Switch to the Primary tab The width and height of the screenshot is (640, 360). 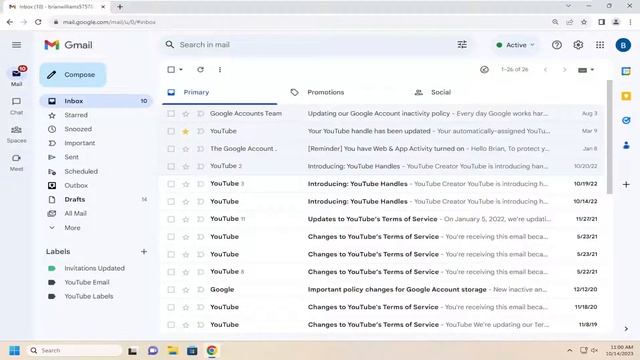(220, 93)
